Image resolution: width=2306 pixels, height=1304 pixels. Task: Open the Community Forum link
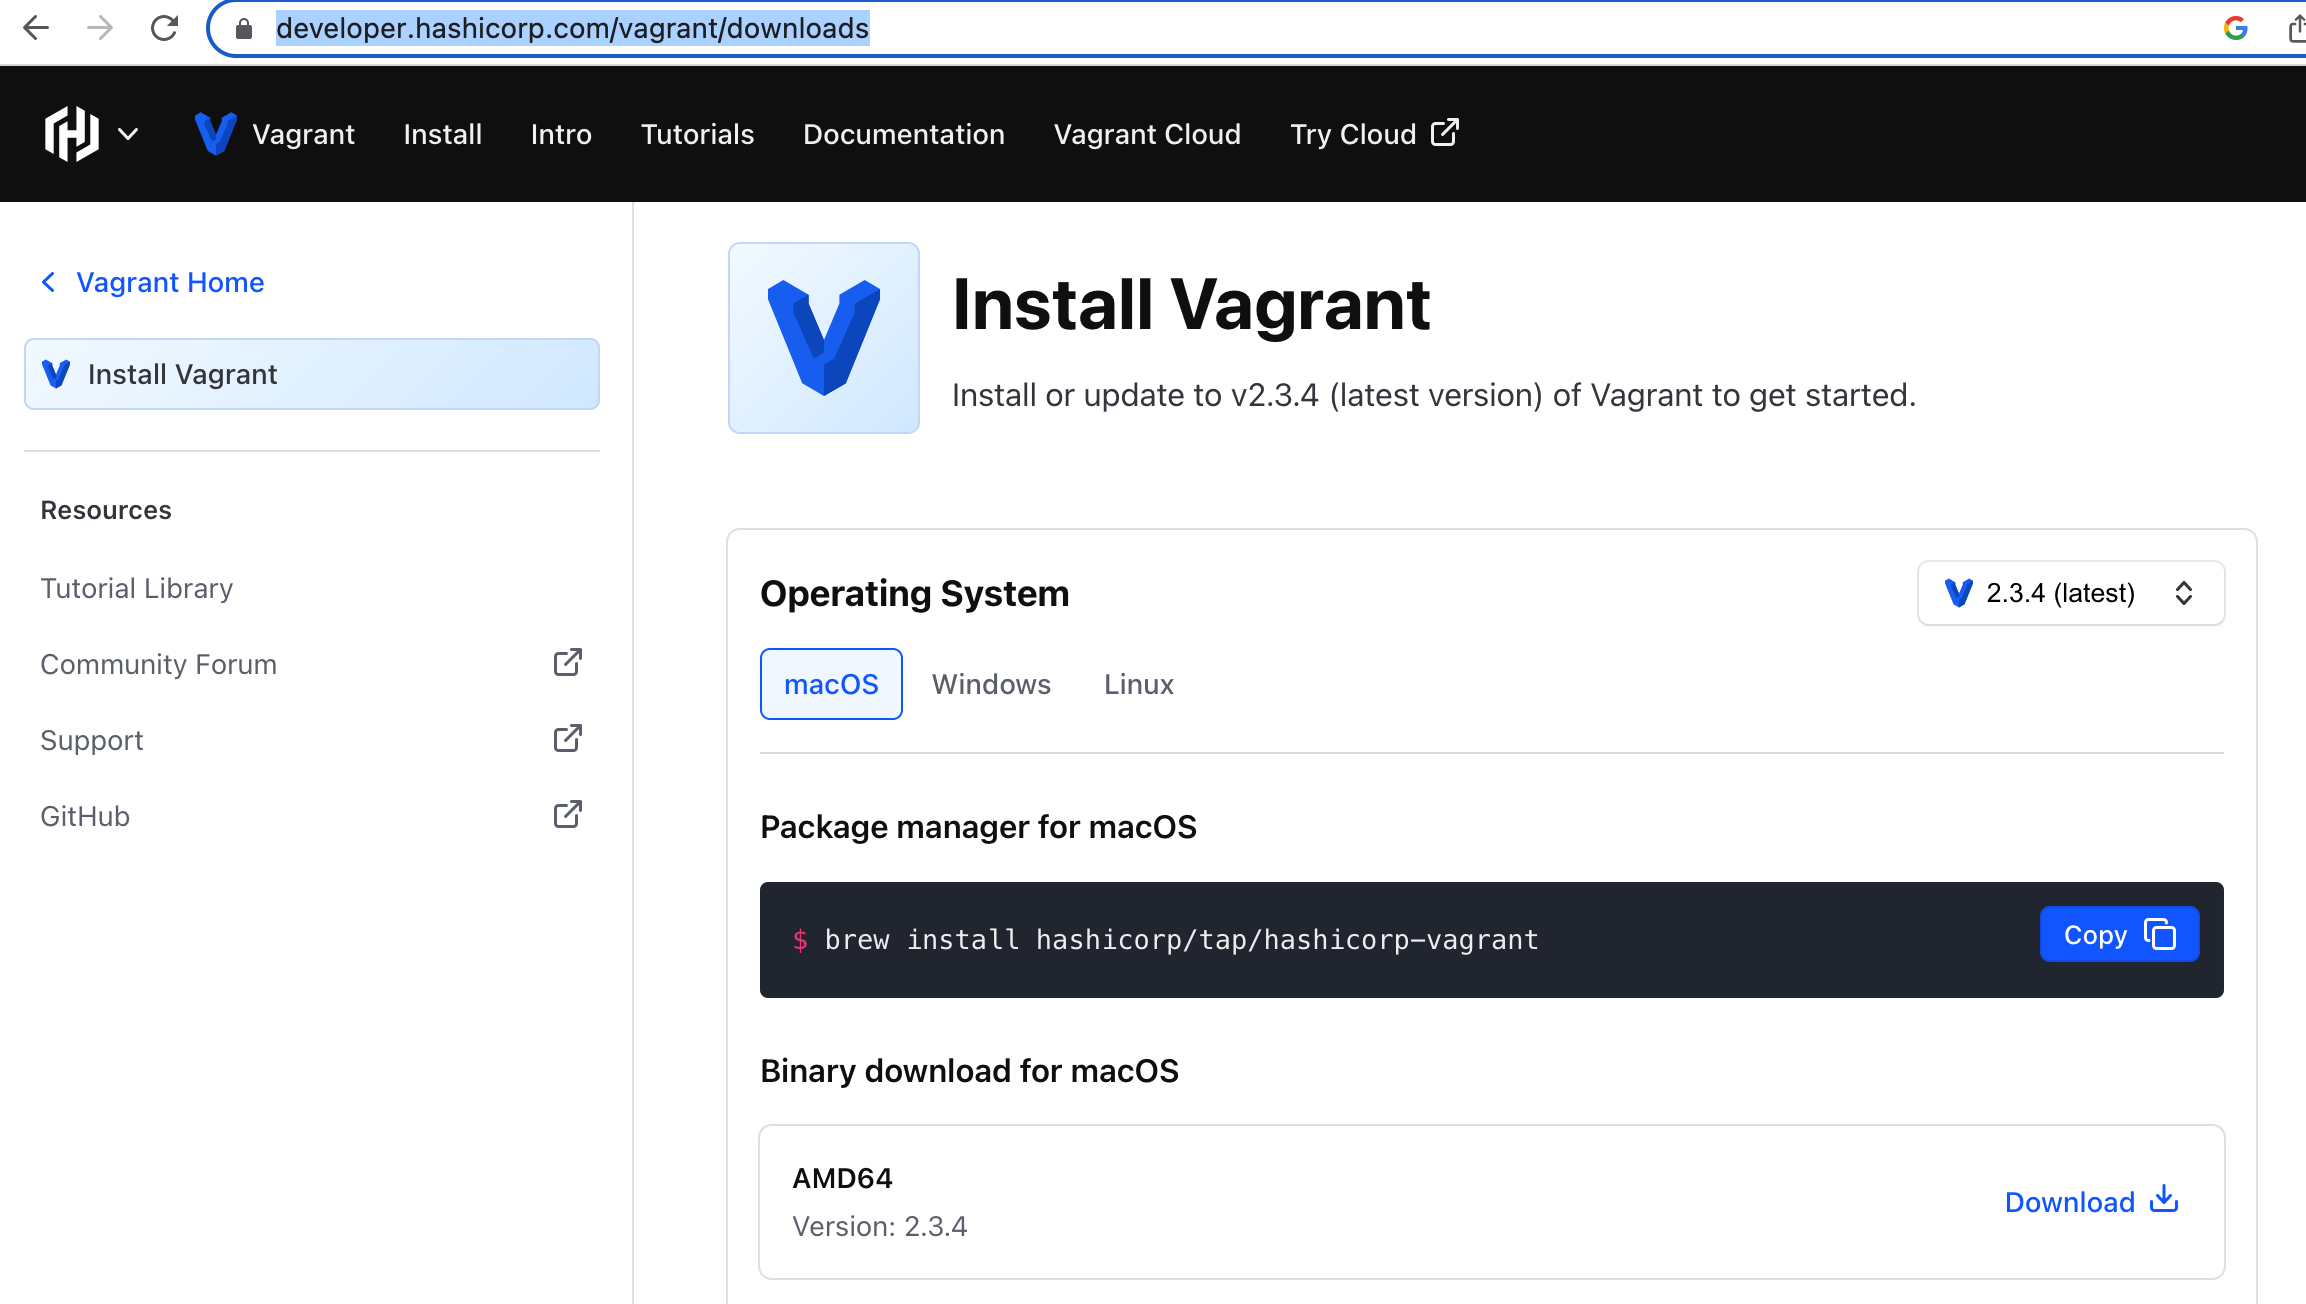[x=158, y=664]
